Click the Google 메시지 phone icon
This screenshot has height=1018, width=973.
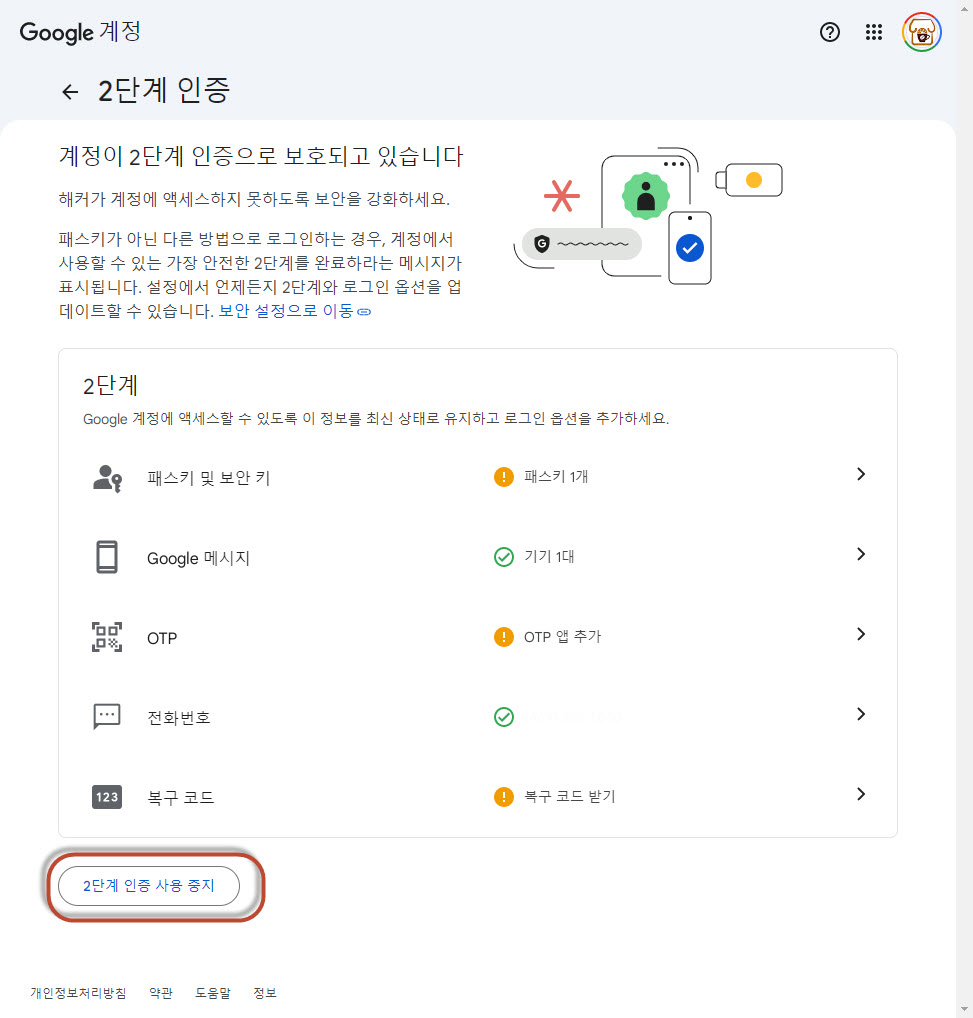pyautogui.click(x=107, y=557)
